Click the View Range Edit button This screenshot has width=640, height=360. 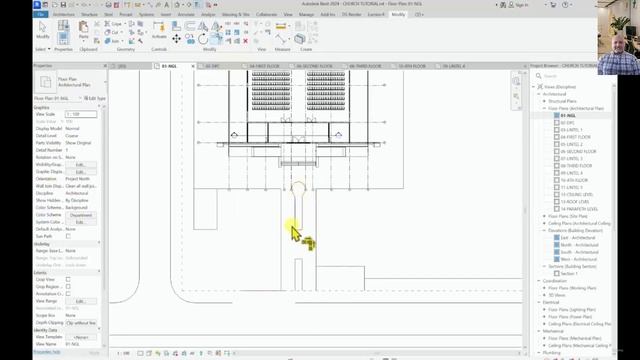80,301
